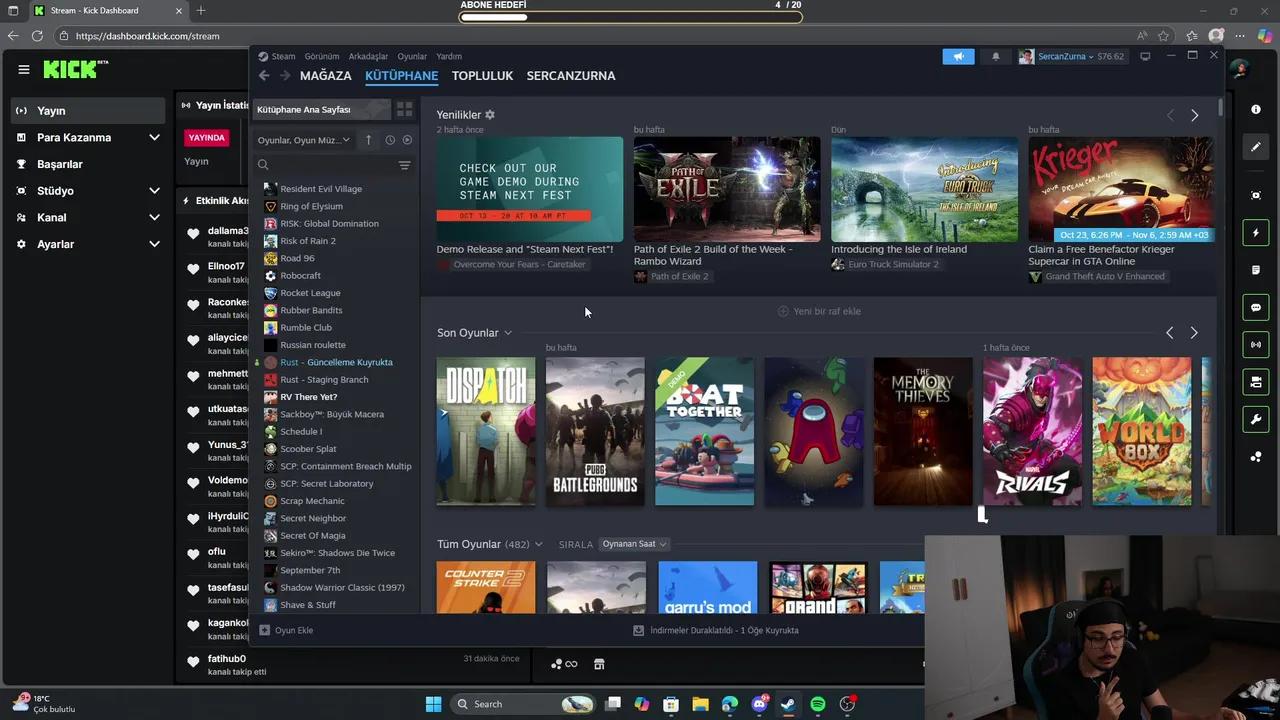Image resolution: width=1280 pixels, height=720 pixels.
Task: Click the Oyun Ekle plus icon
Action: click(264, 630)
